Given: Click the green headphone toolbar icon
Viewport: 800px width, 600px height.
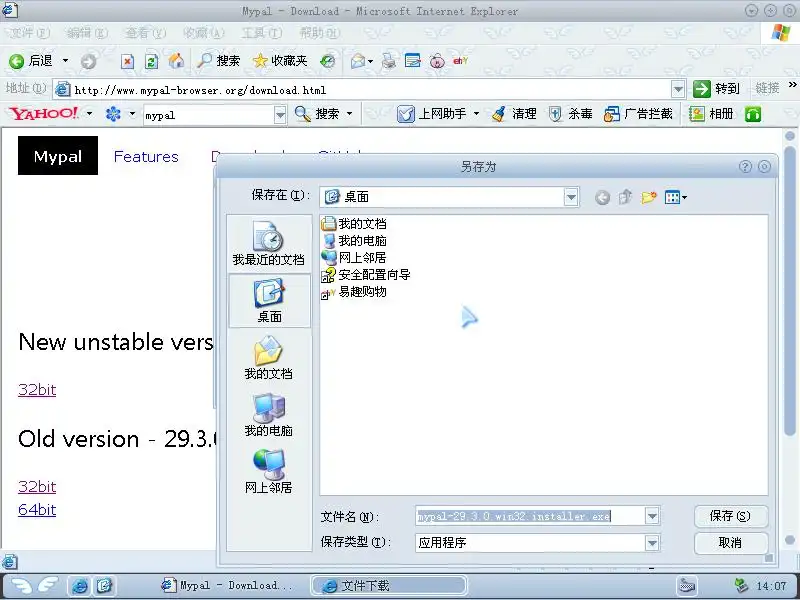Looking at the screenshot, I should coord(753,114).
